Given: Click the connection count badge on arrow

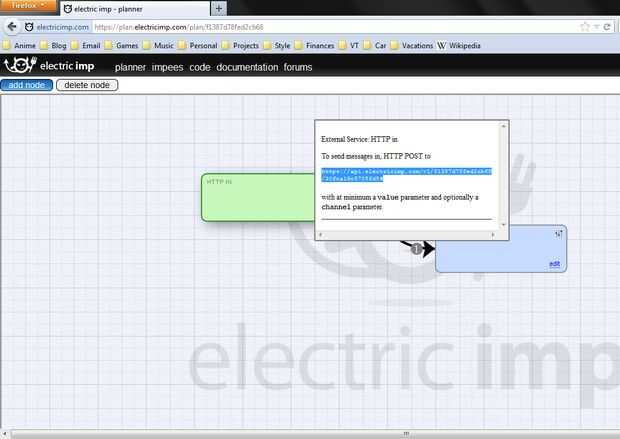Looking at the screenshot, I should tap(416, 249).
